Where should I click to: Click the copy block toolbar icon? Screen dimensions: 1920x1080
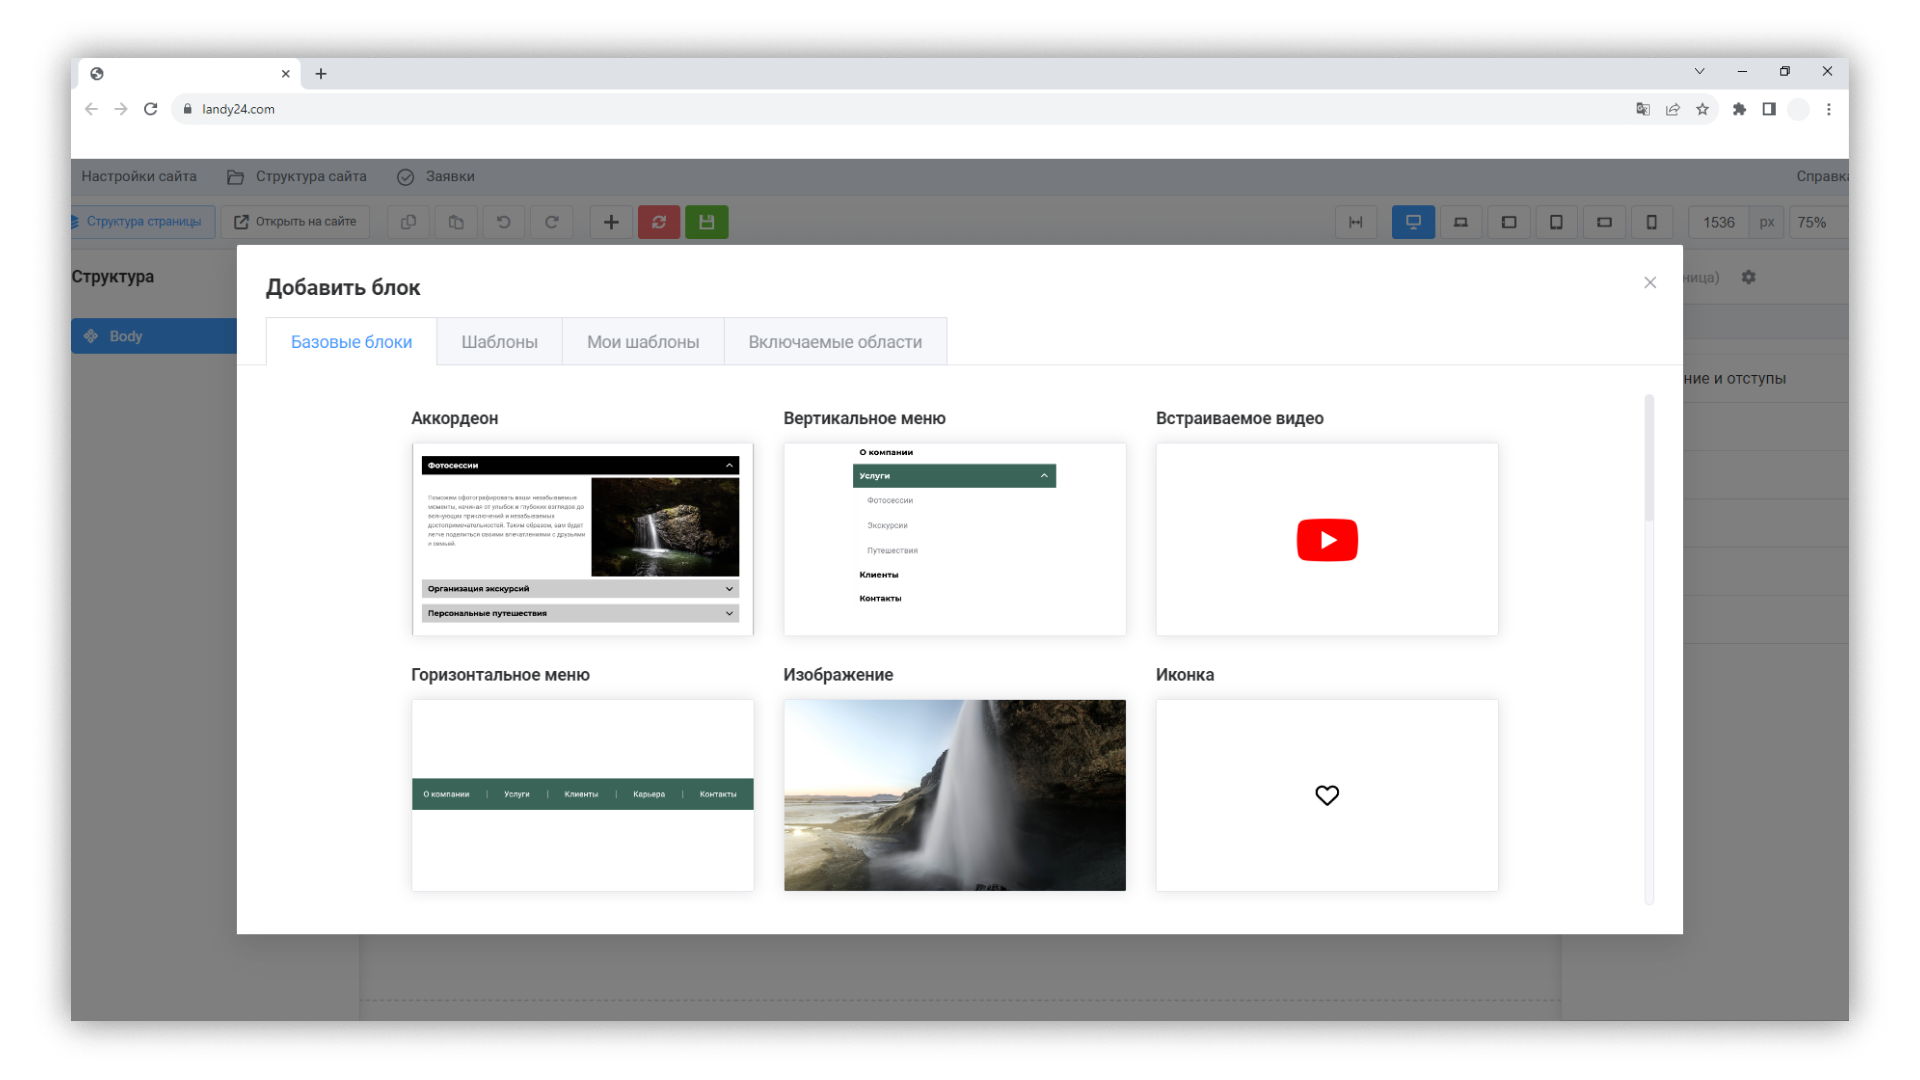click(408, 222)
